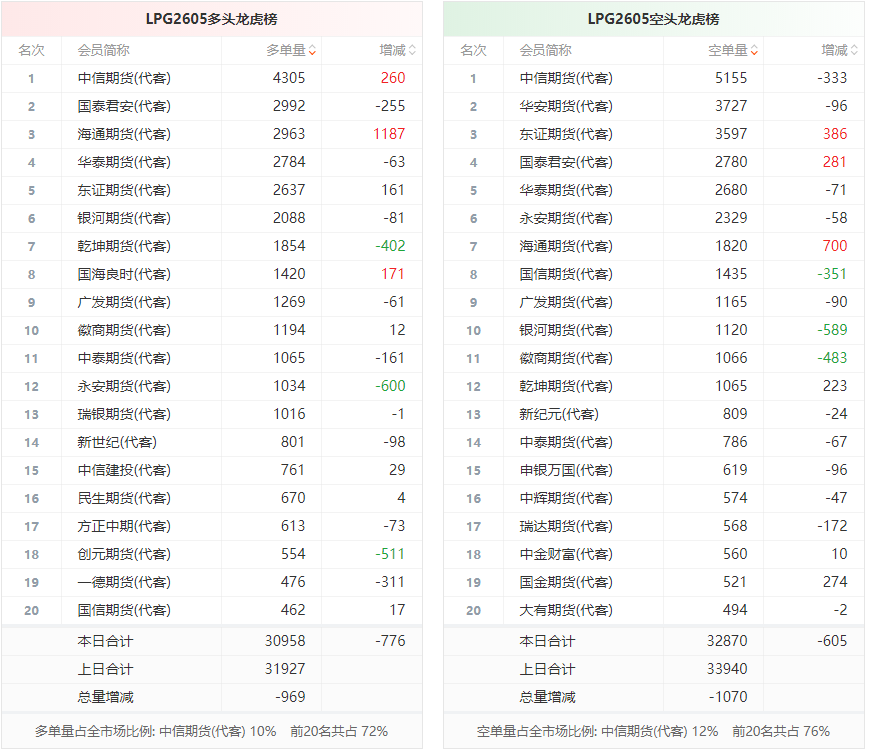Screen dimensions: 872x752
Task: Select 中泰期货(代客) row with 1065
Action: (212, 358)
